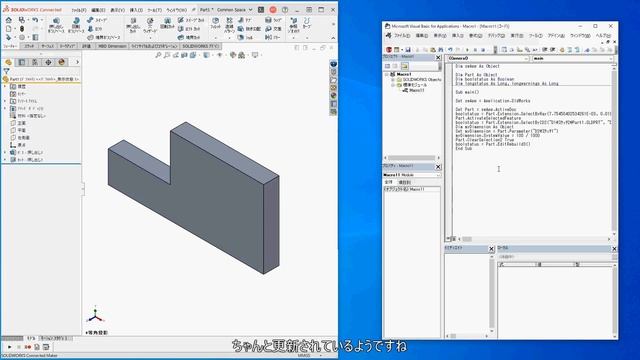Viewport: 640px width, 360px height.
Task: Open SOLIDWORKS Insert menu
Action: coord(136,10)
